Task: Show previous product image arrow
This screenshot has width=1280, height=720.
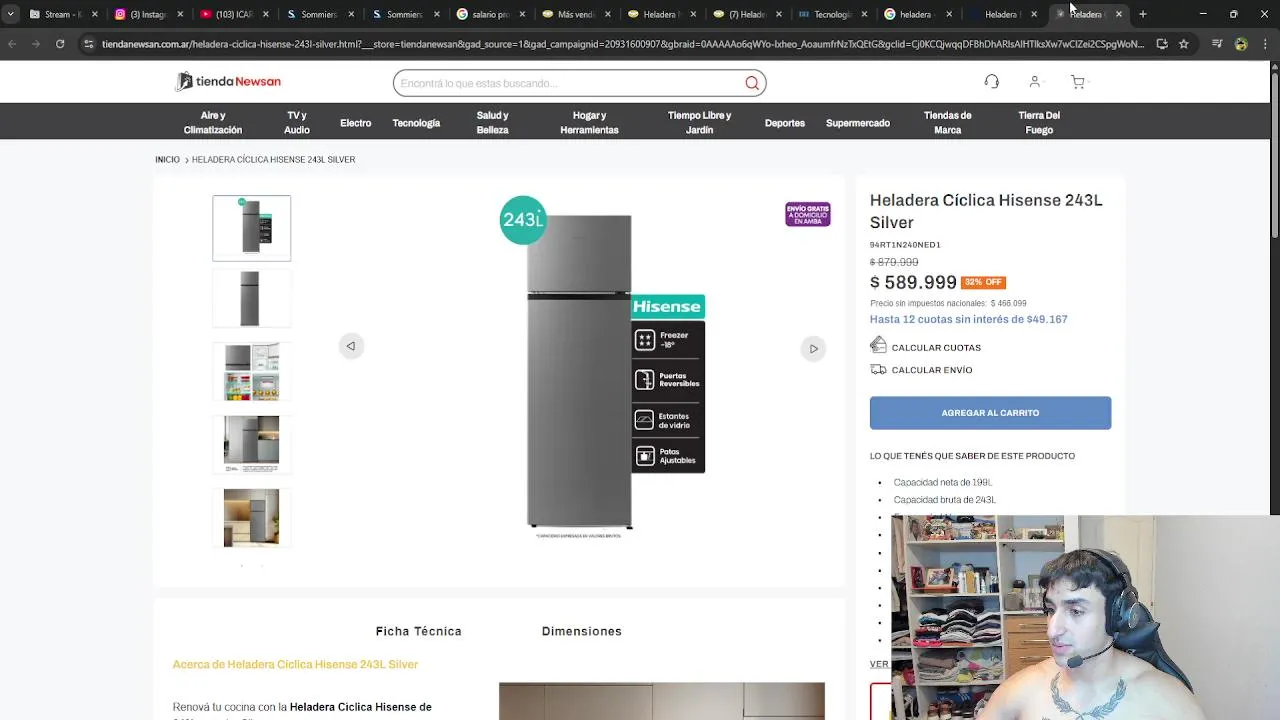Action: 351,346
